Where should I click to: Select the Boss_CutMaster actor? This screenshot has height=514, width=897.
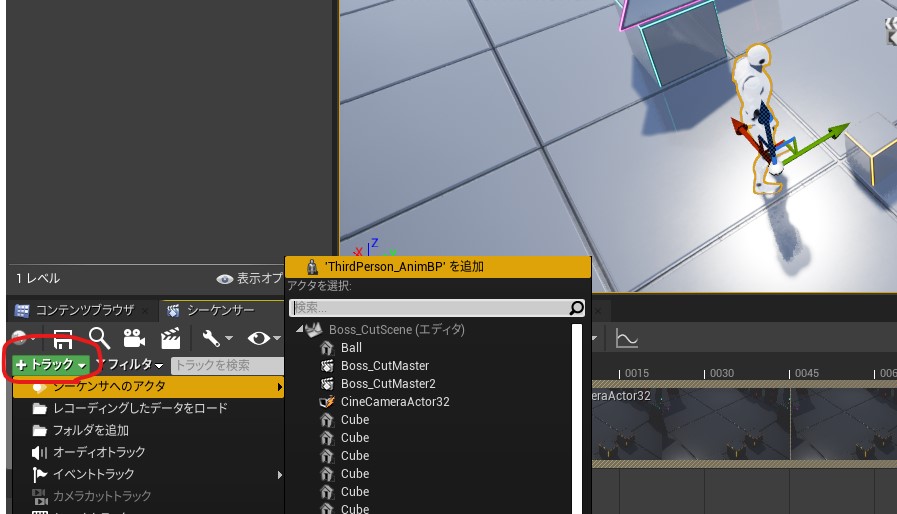coord(385,366)
